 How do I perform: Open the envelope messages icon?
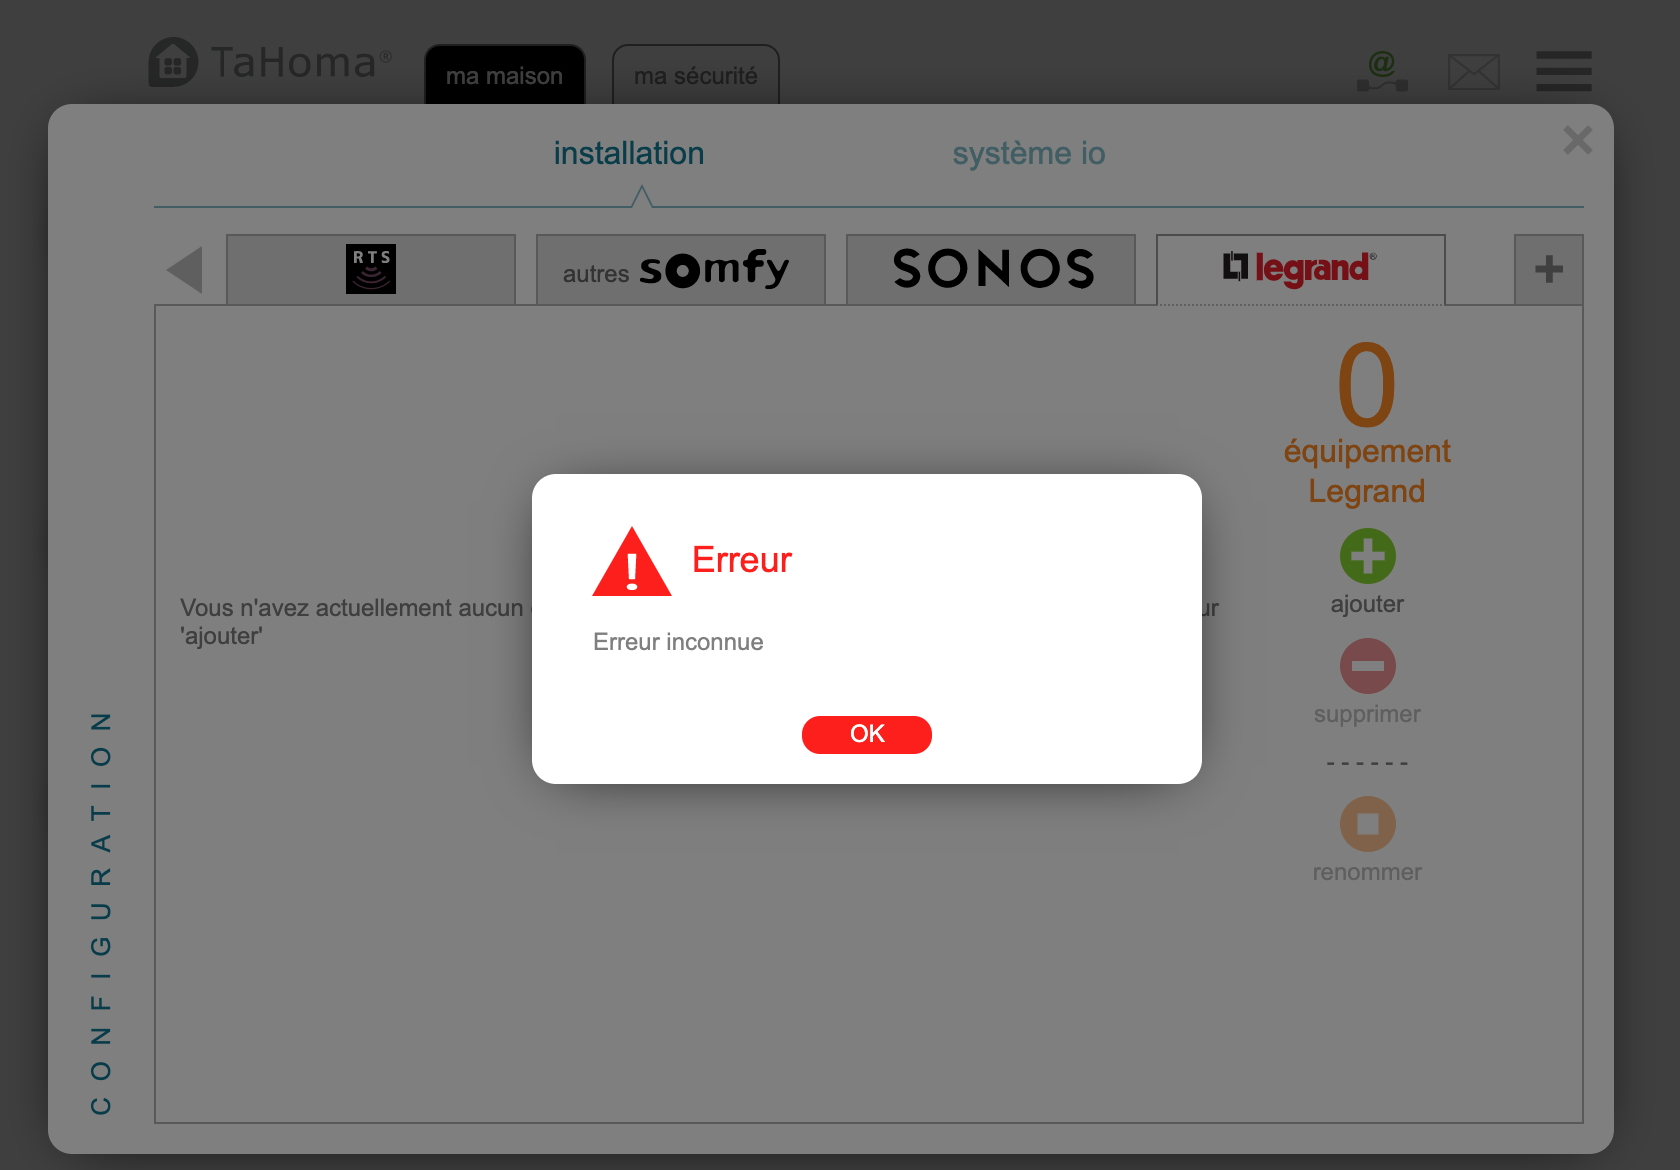pos(1474,72)
